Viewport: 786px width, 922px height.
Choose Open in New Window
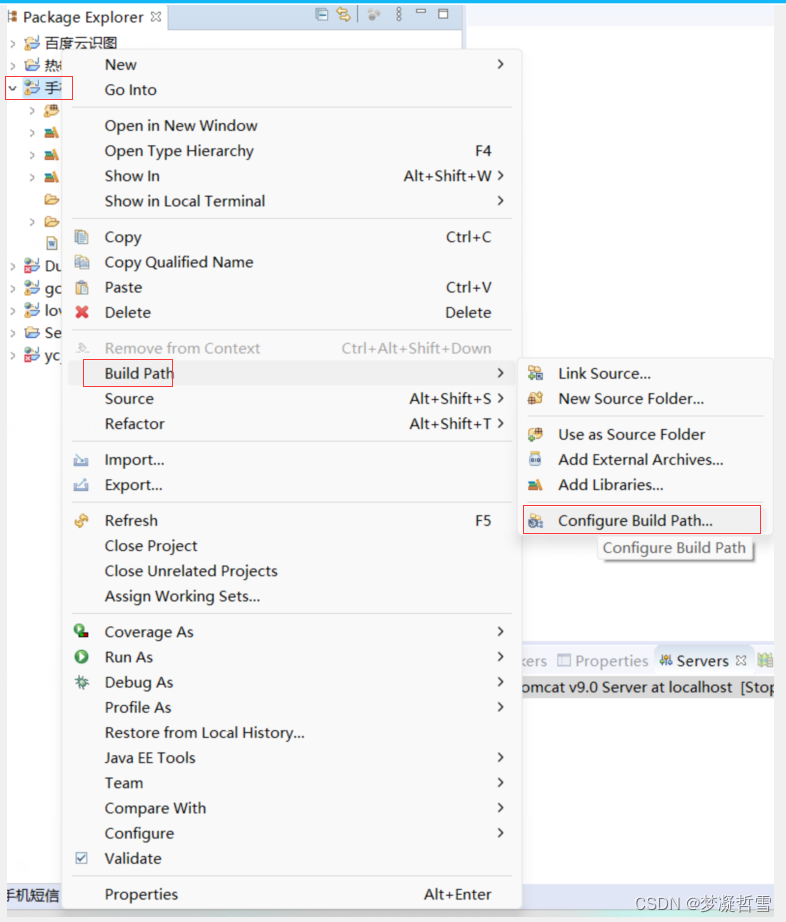click(292, 126)
